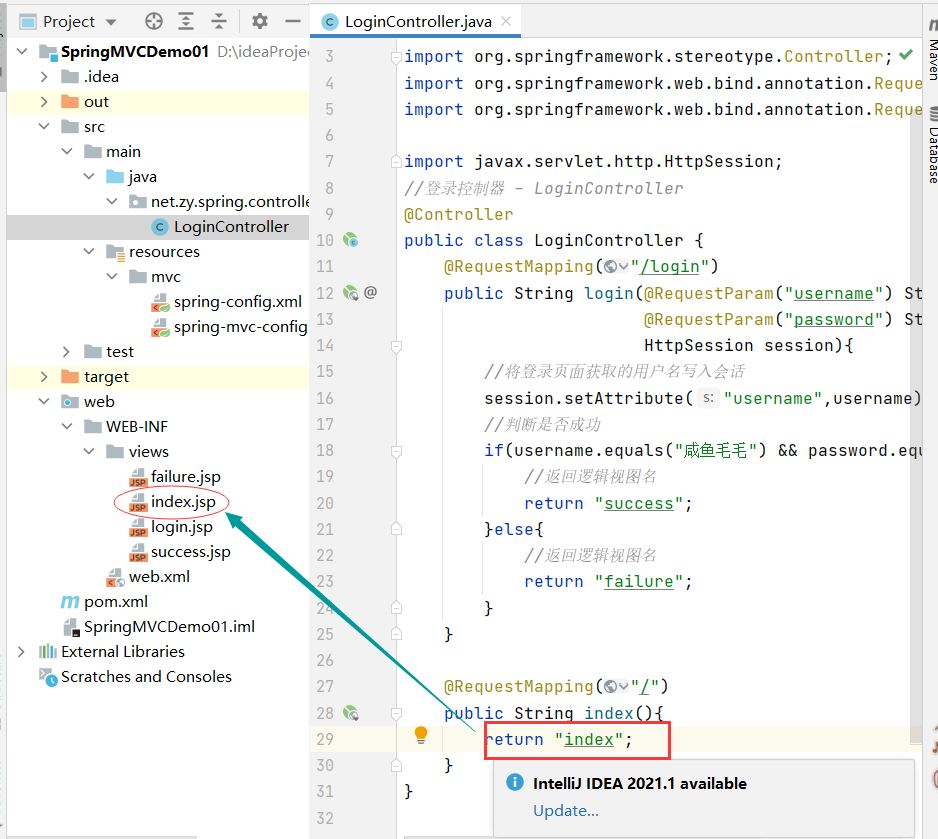Open Project panel settings gear
Image resolution: width=938 pixels, height=839 pixels.
[260, 22]
